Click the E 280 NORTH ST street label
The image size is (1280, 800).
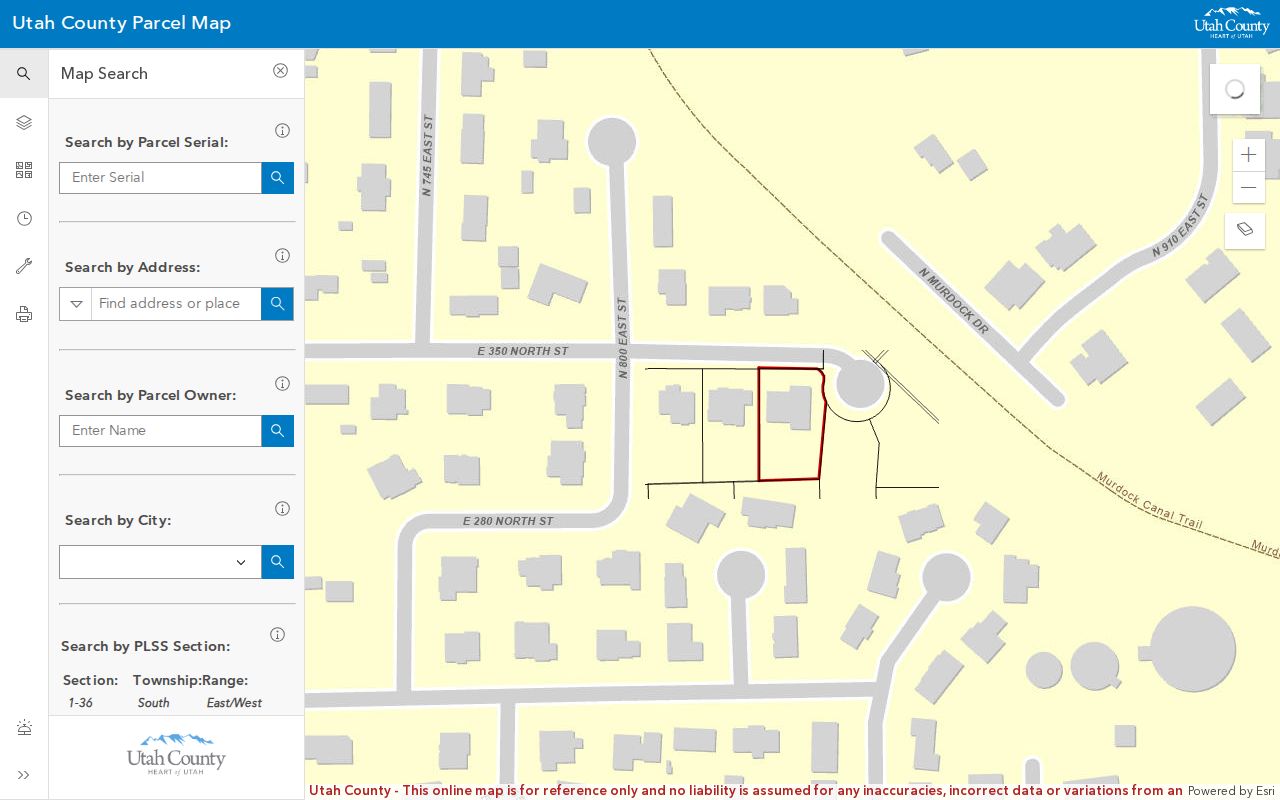pyautogui.click(x=508, y=521)
